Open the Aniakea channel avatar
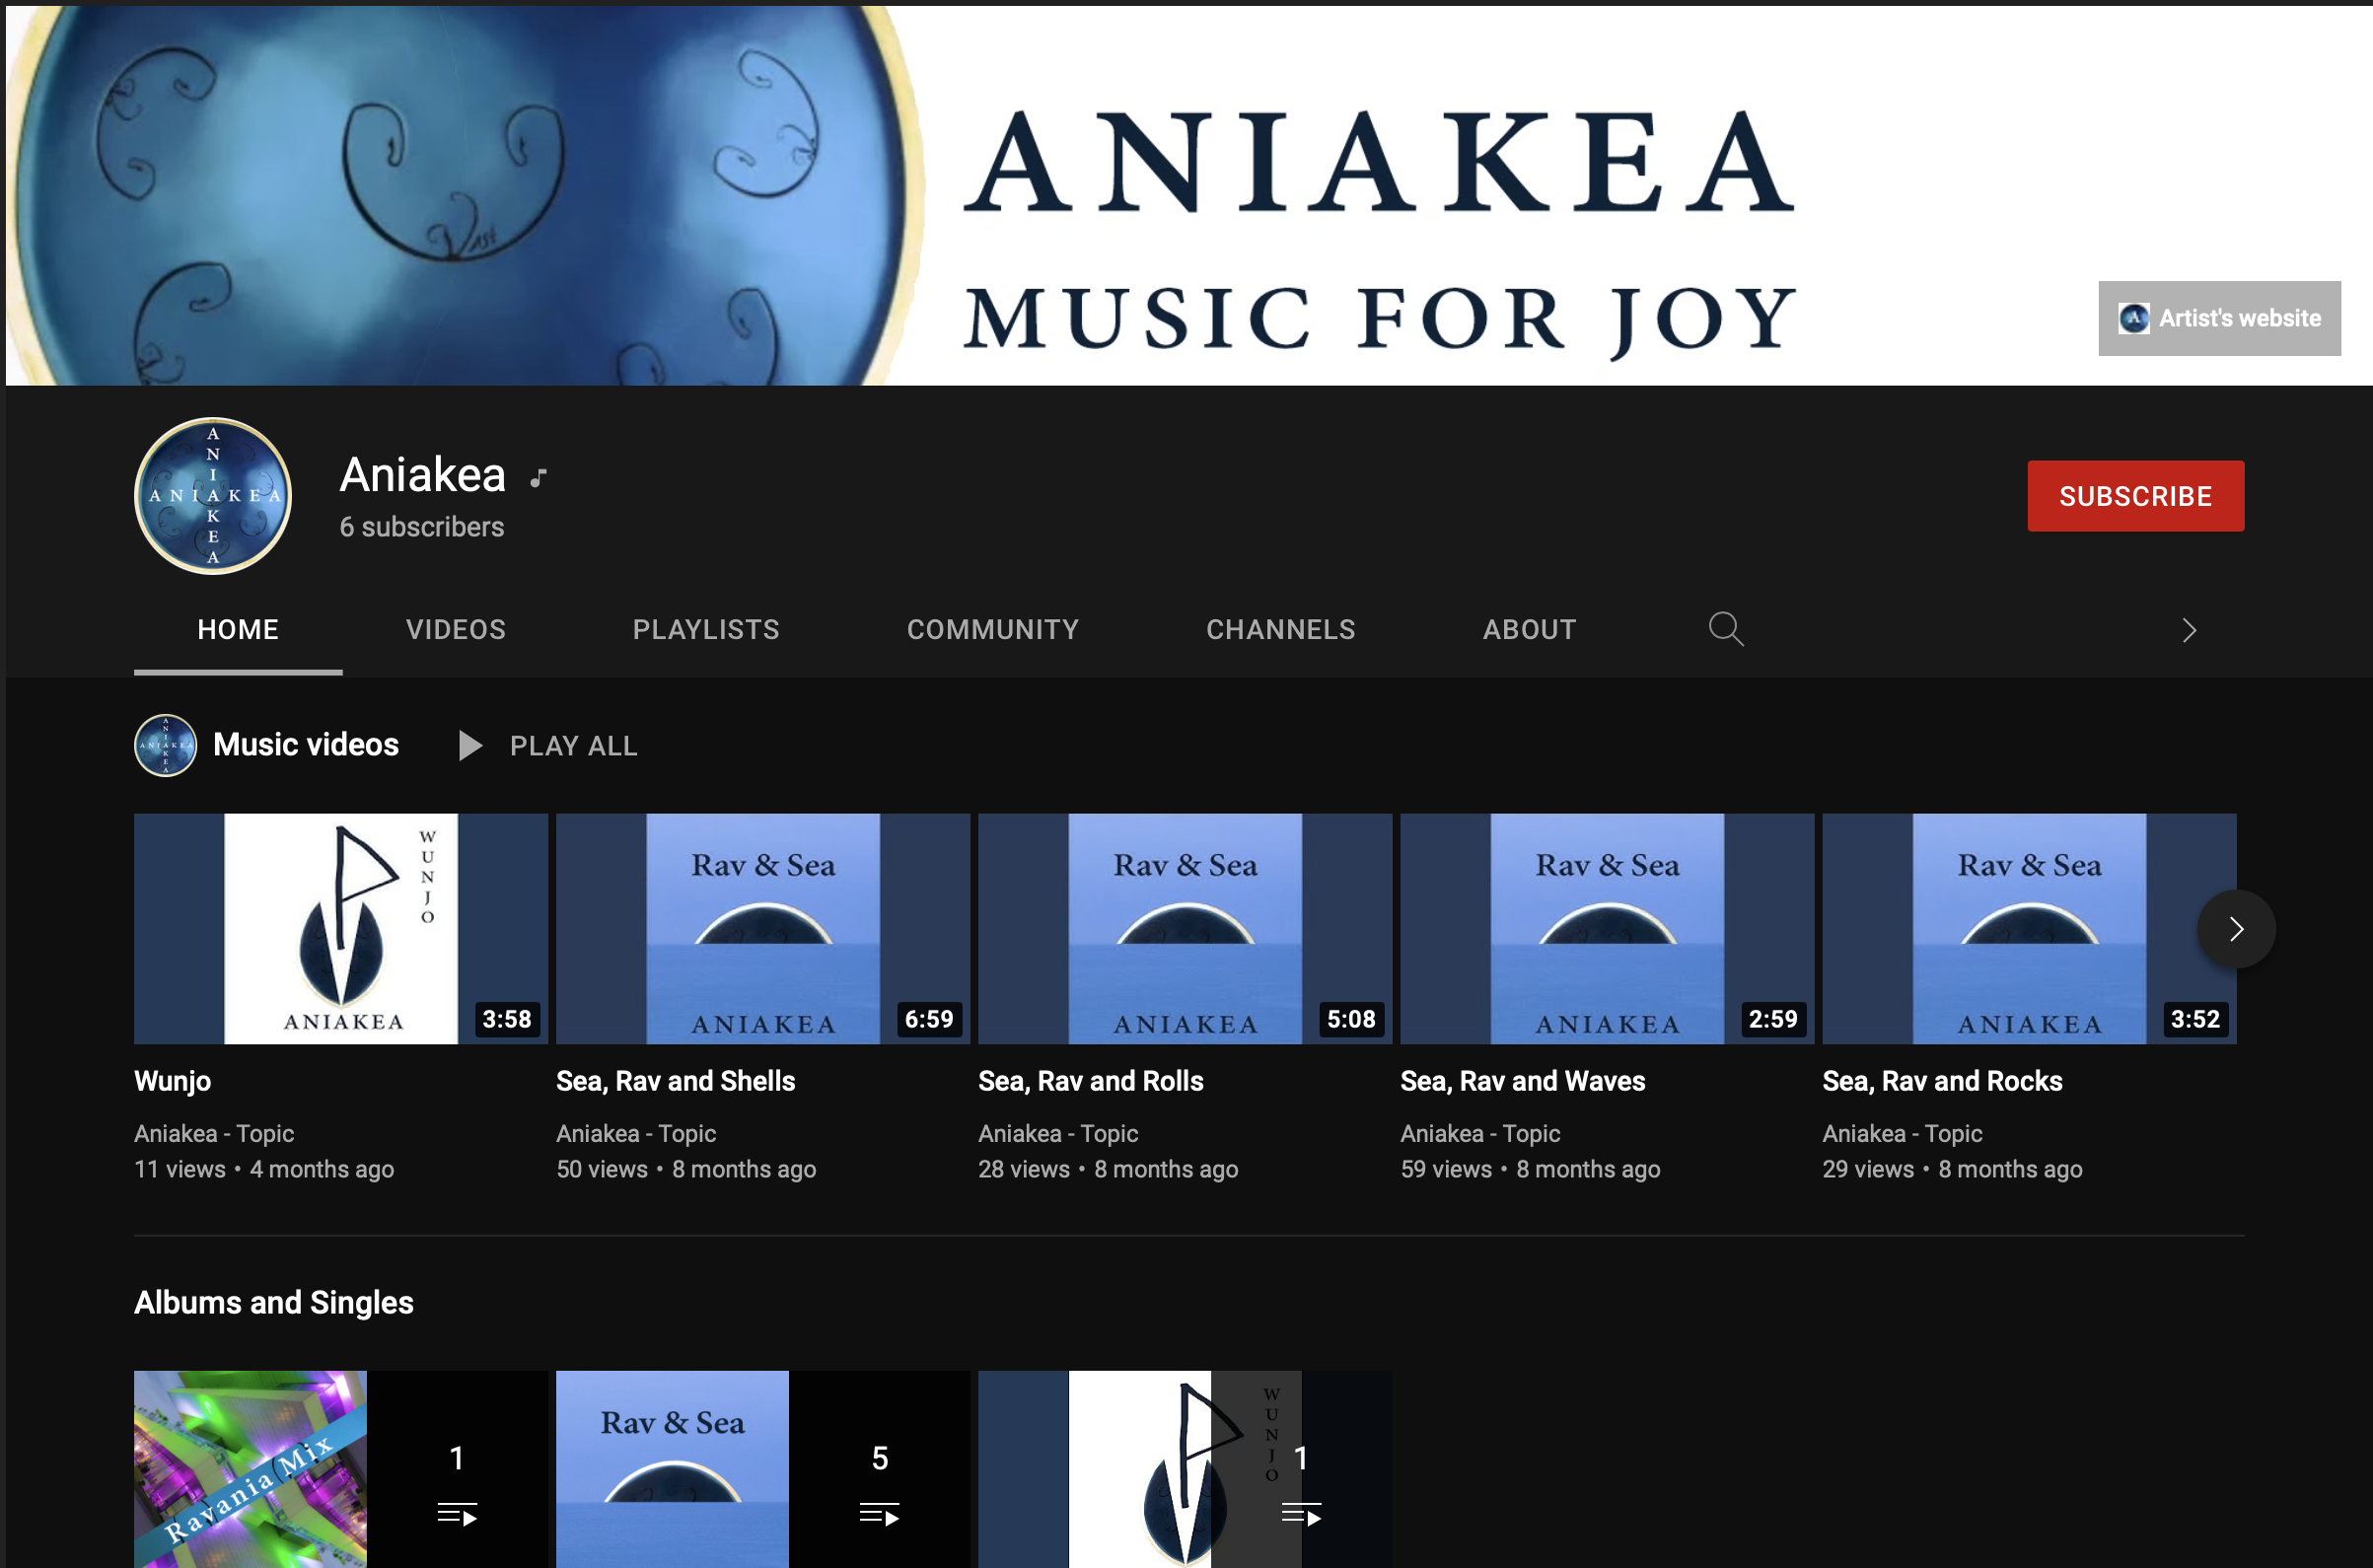This screenshot has width=2373, height=1568. click(x=213, y=496)
